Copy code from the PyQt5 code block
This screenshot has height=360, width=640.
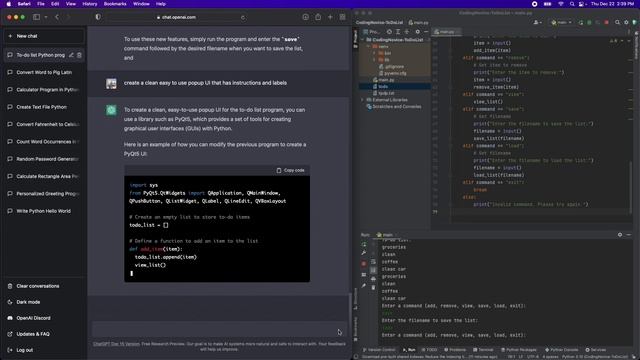290,170
